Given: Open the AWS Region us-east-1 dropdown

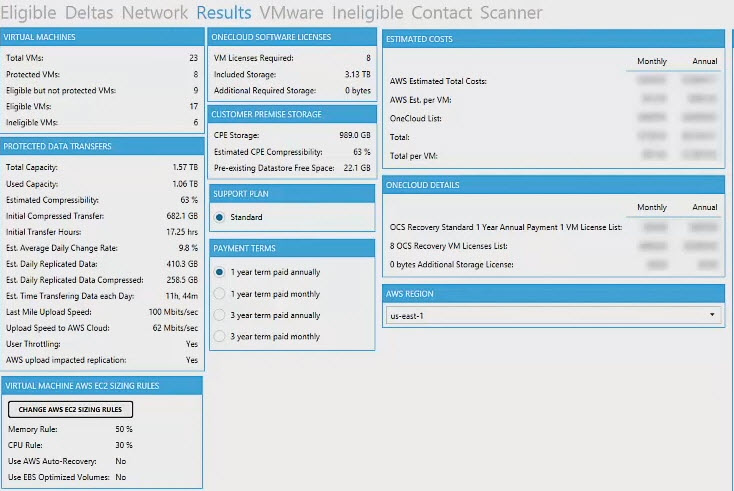Looking at the screenshot, I should (x=553, y=316).
